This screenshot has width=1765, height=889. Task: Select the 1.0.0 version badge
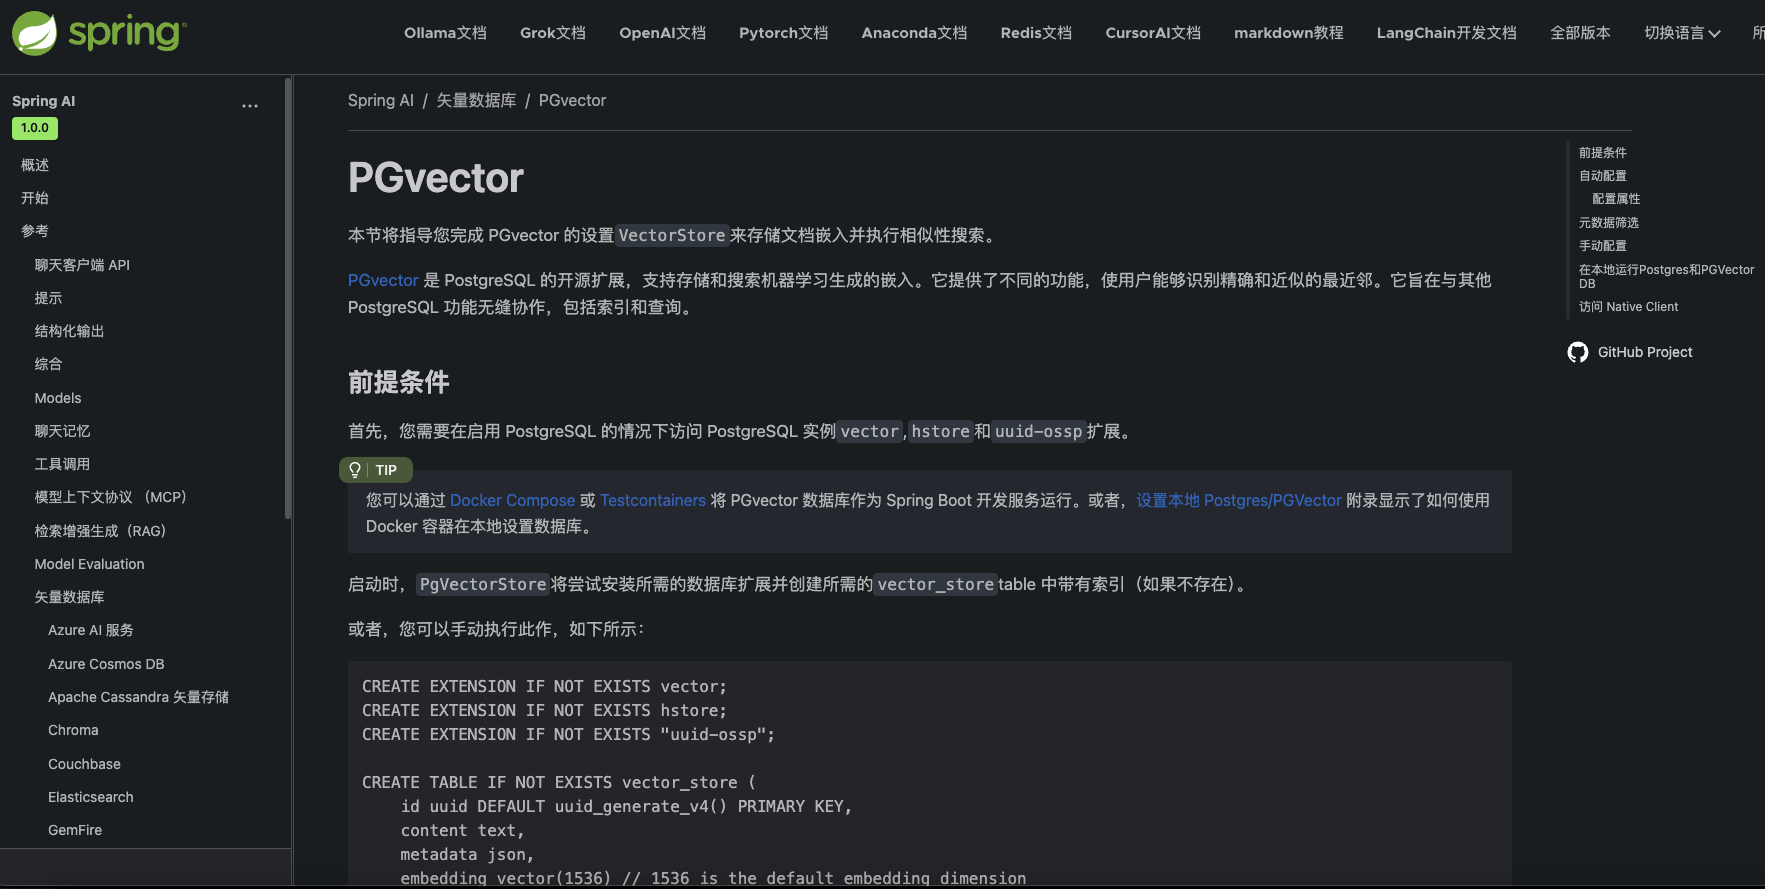click(x=35, y=128)
